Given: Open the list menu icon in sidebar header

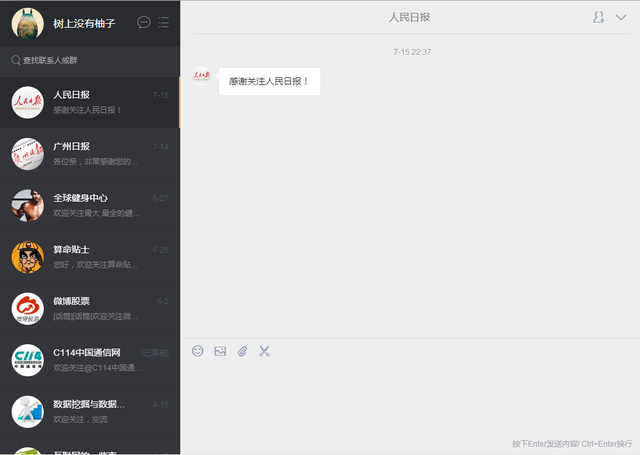Looking at the screenshot, I should point(164,22).
